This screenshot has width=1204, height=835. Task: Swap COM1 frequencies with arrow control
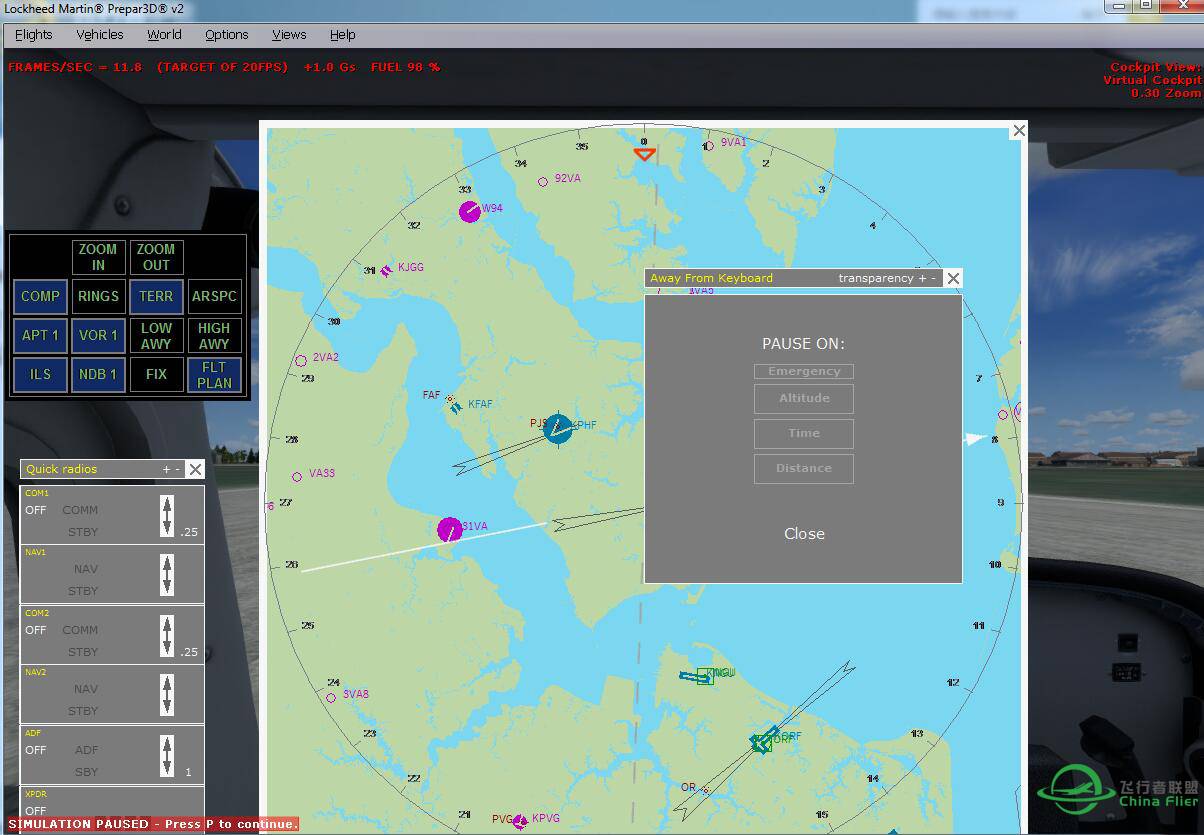pos(167,516)
